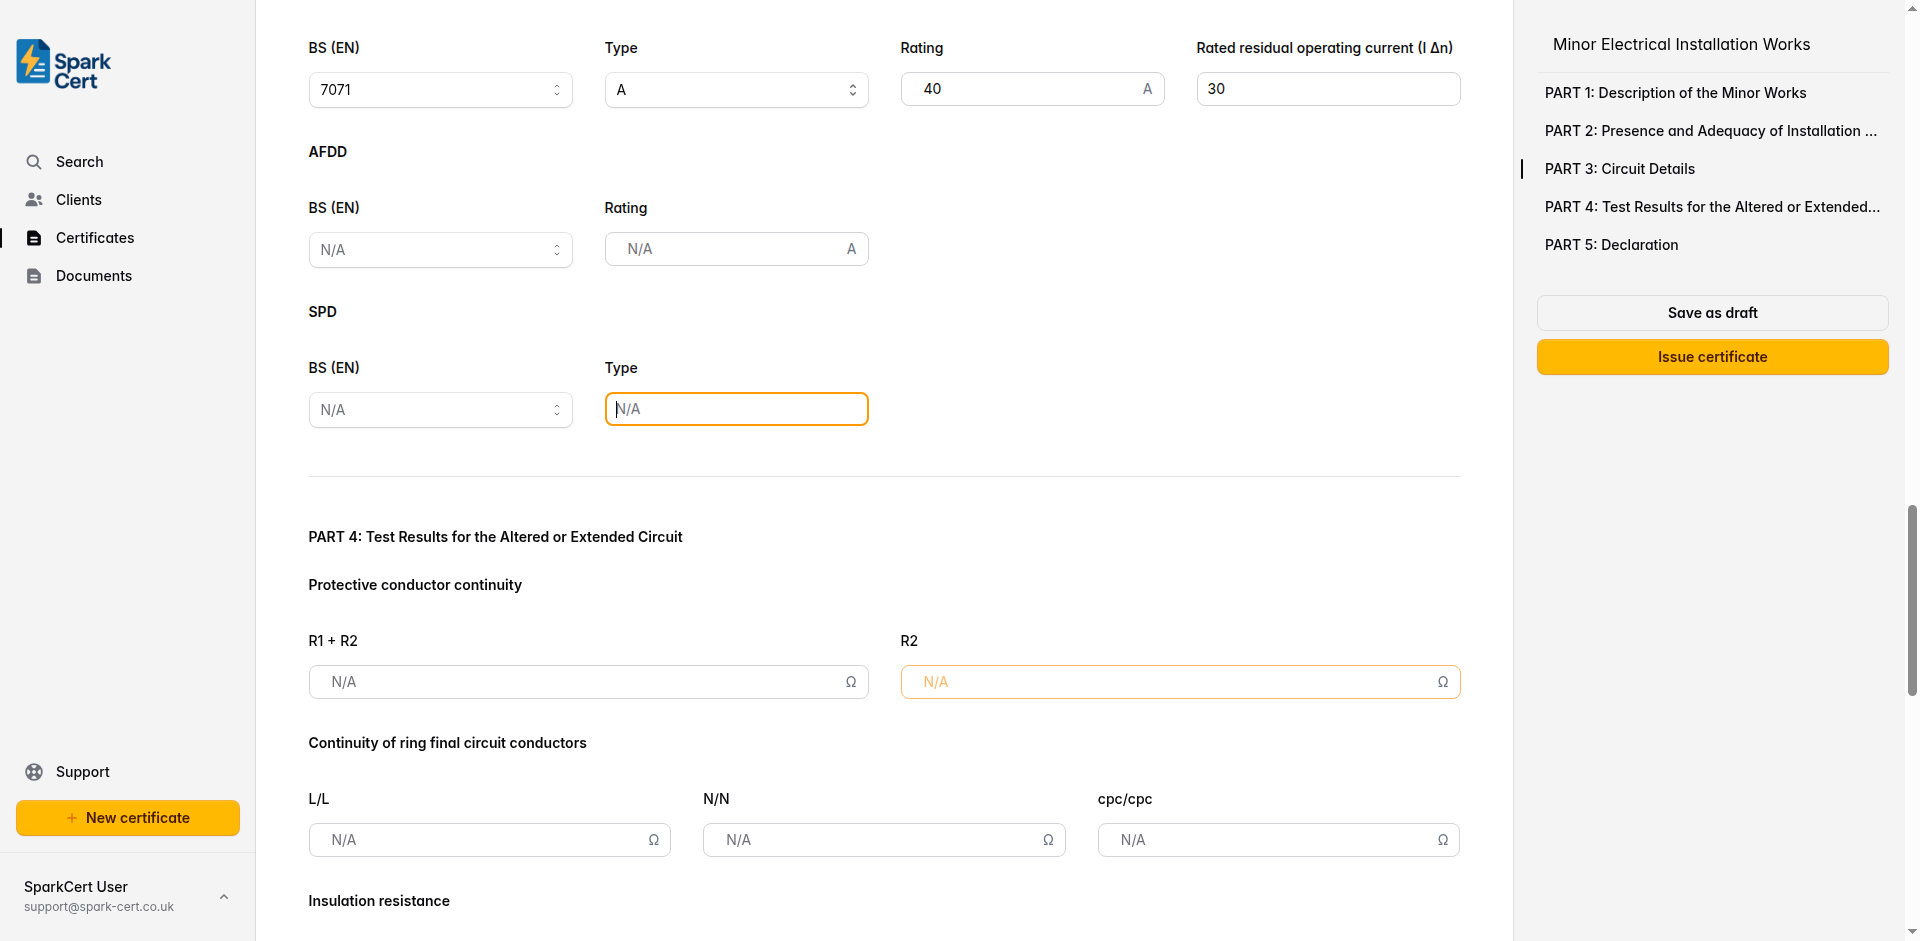This screenshot has width=1920, height=941.
Task: Click the page vertical scrollbar thumb
Action: (1912, 600)
